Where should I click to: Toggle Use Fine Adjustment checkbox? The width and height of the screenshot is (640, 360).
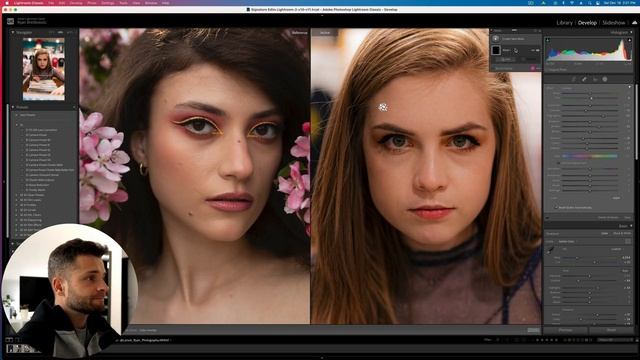coord(559,163)
